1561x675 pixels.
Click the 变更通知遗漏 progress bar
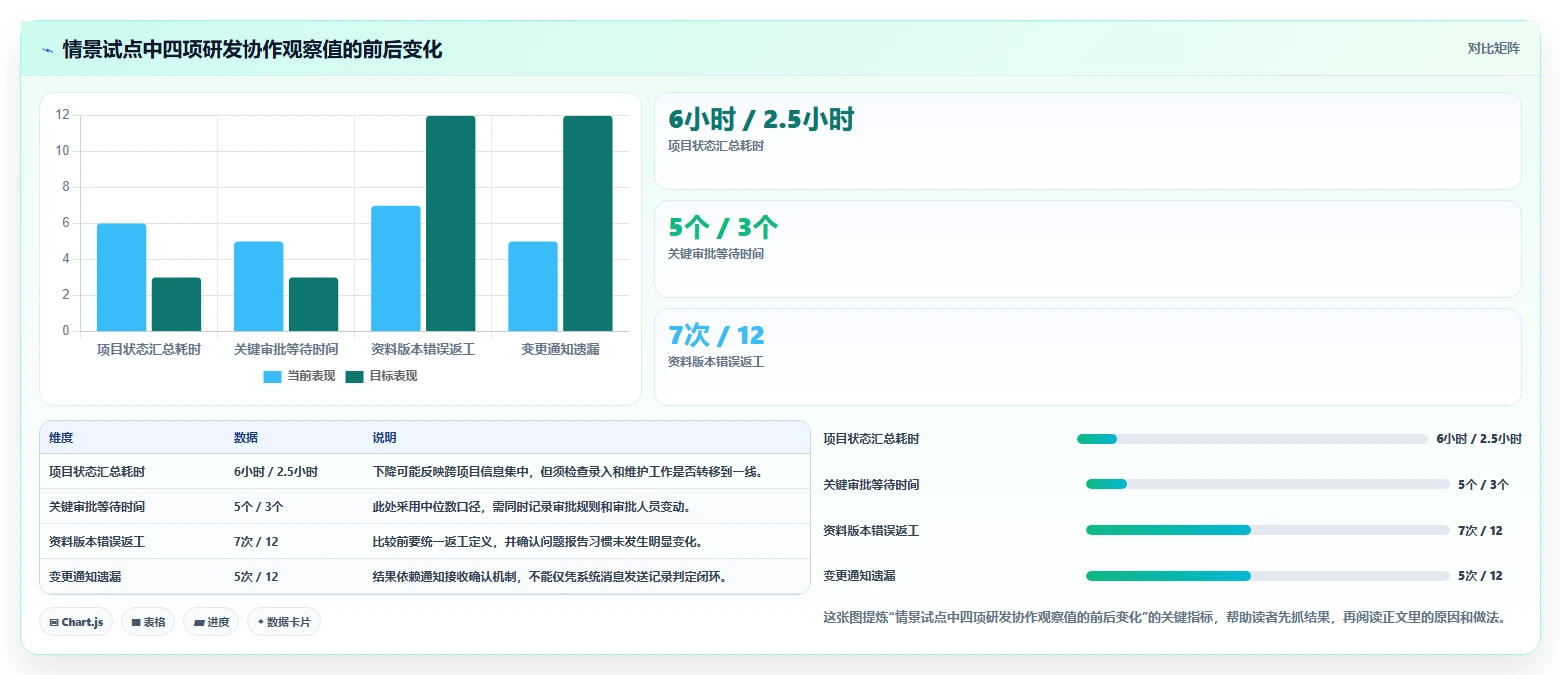[x=1268, y=576]
